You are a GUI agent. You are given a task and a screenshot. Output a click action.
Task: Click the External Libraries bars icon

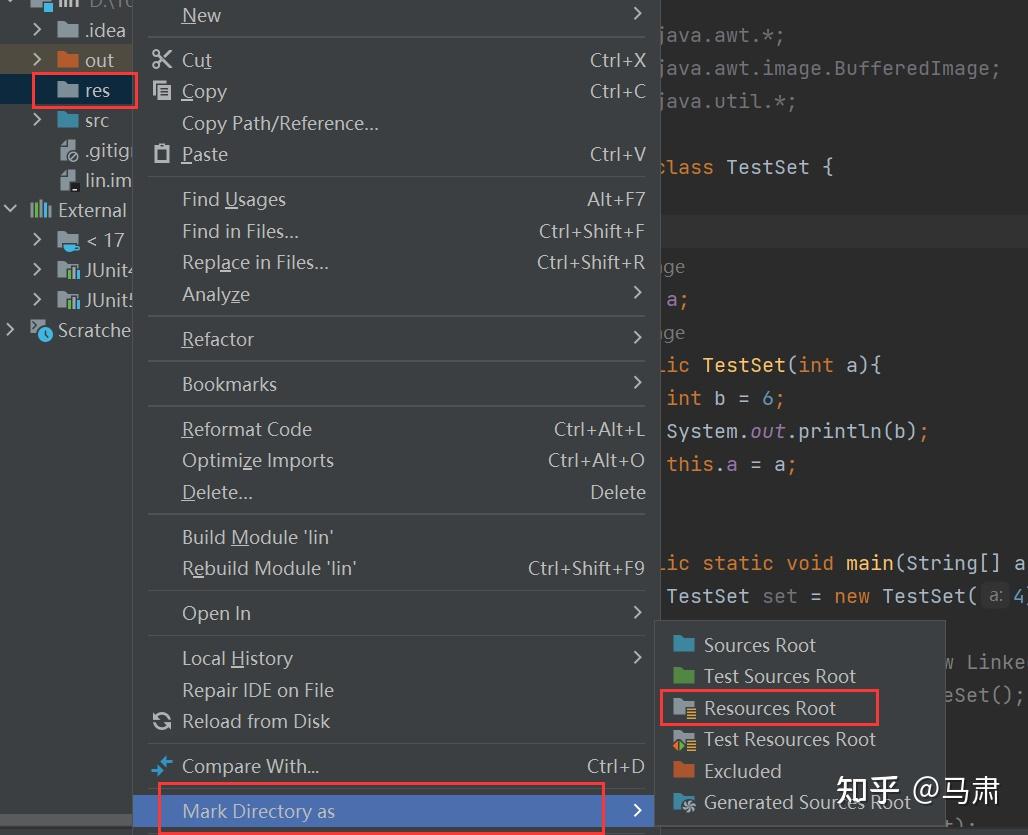[x=41, y=210]
